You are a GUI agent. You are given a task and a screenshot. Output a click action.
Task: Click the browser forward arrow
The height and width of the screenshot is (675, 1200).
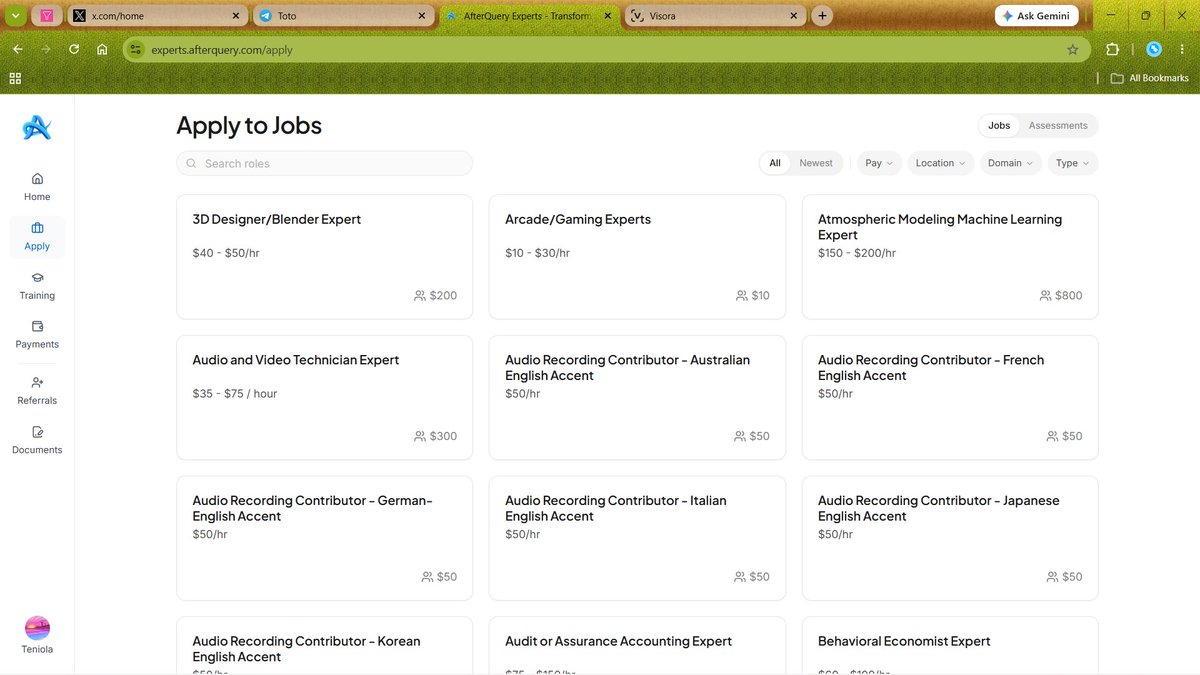coord(46,49)
